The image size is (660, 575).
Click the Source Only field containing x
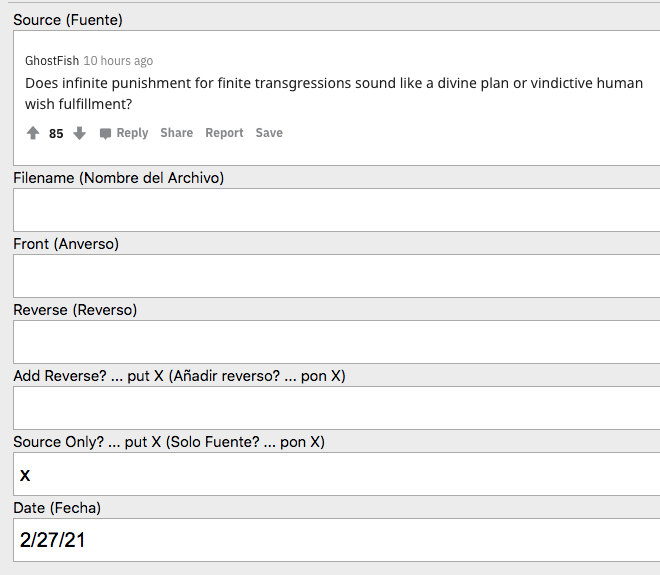click(336, 474)
